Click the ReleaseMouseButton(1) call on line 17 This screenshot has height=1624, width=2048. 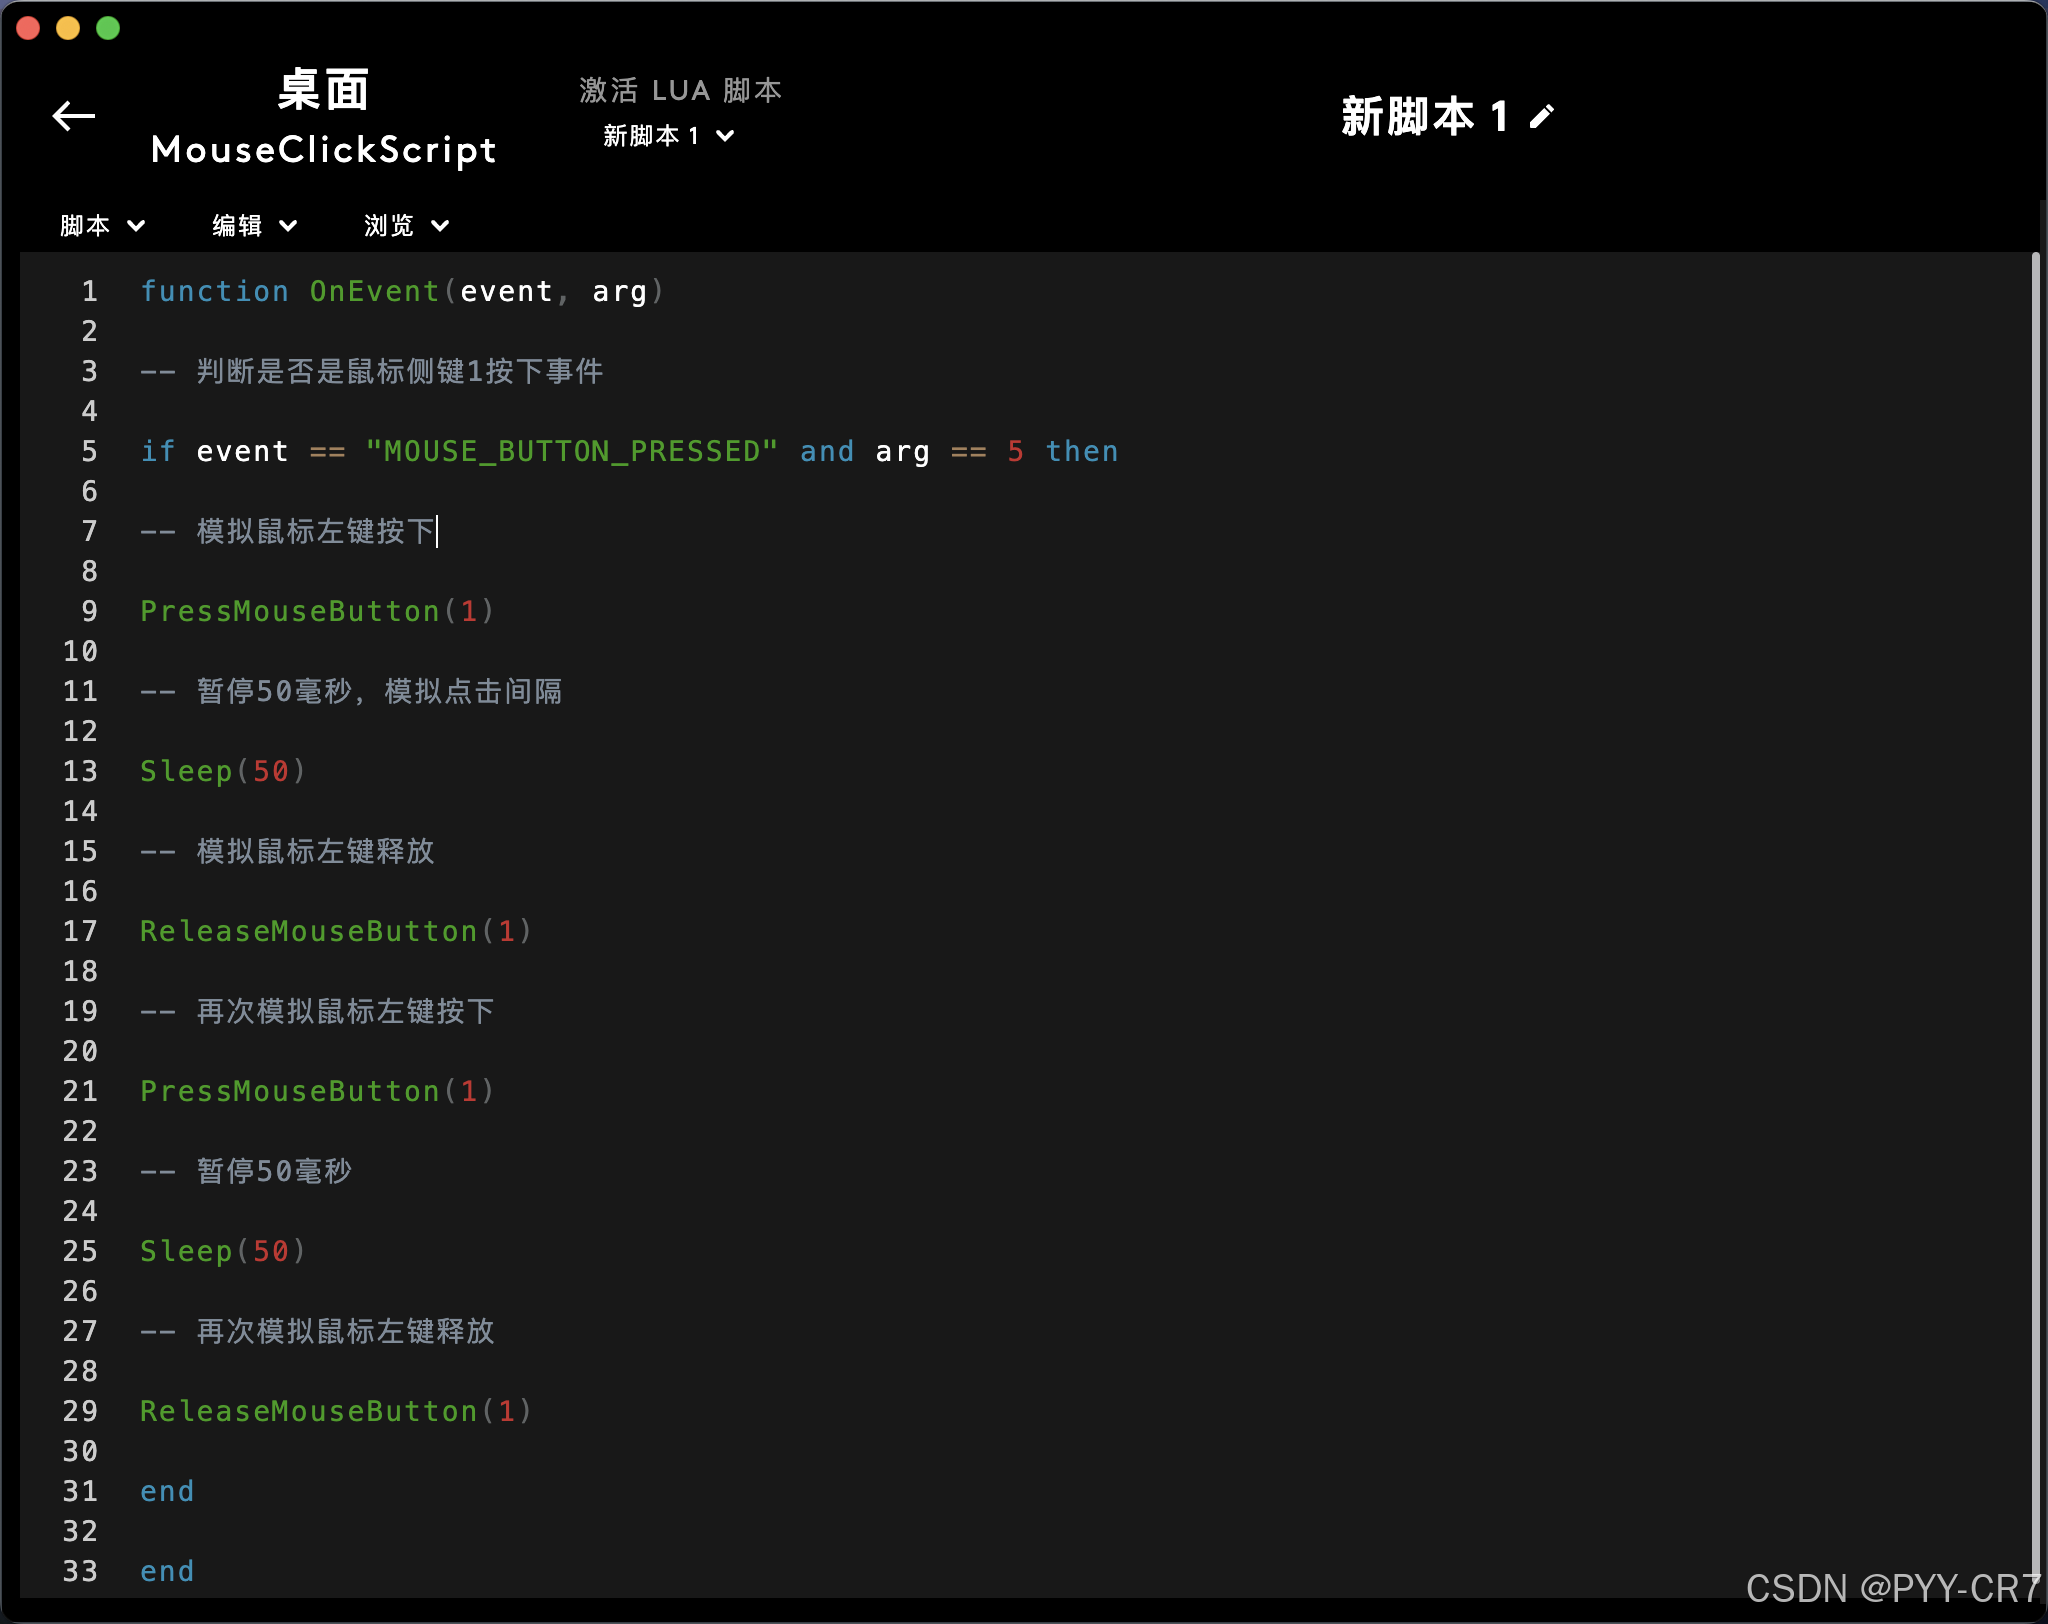(335, 931)
